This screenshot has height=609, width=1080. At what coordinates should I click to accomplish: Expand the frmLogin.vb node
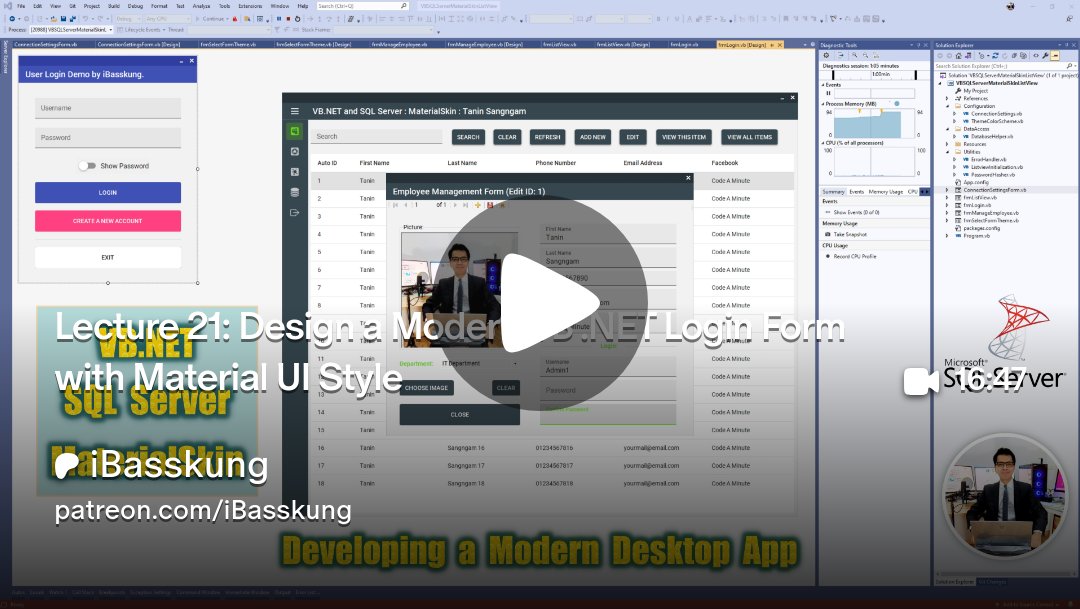pyautogui.click(x=948, y=205)
